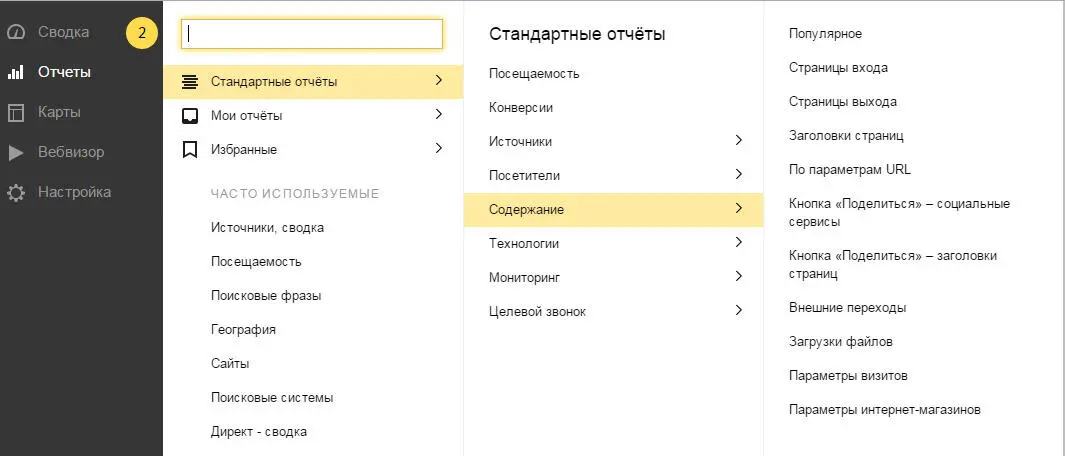Expand Источники submenu arrow
Viewport: 1065px width, 456px height.
pos(739,140)
